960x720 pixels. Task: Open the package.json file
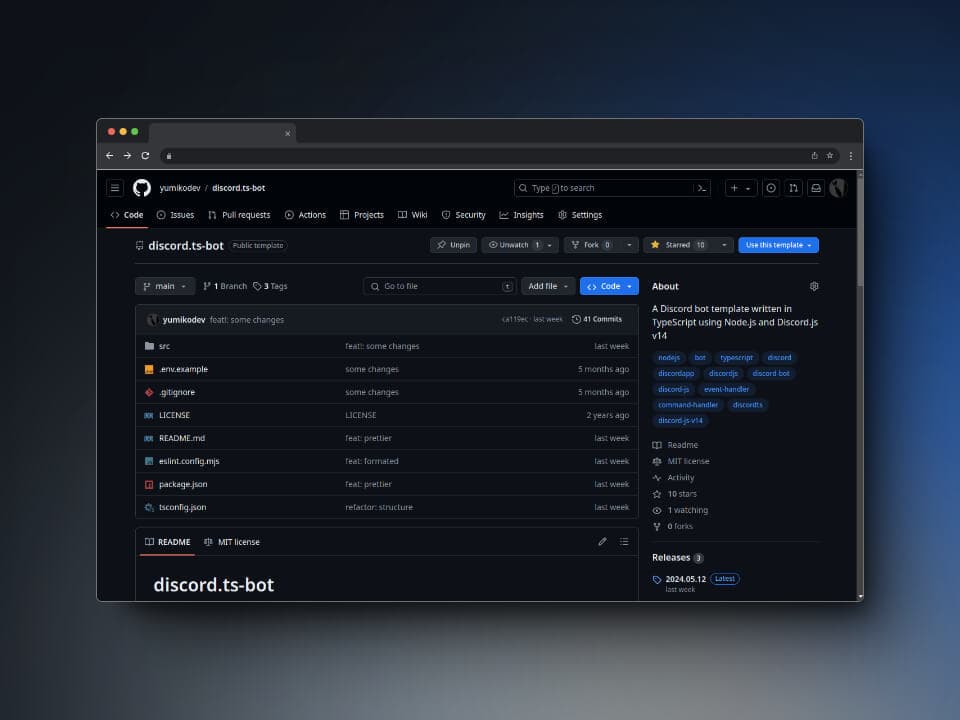coord(183,484)
